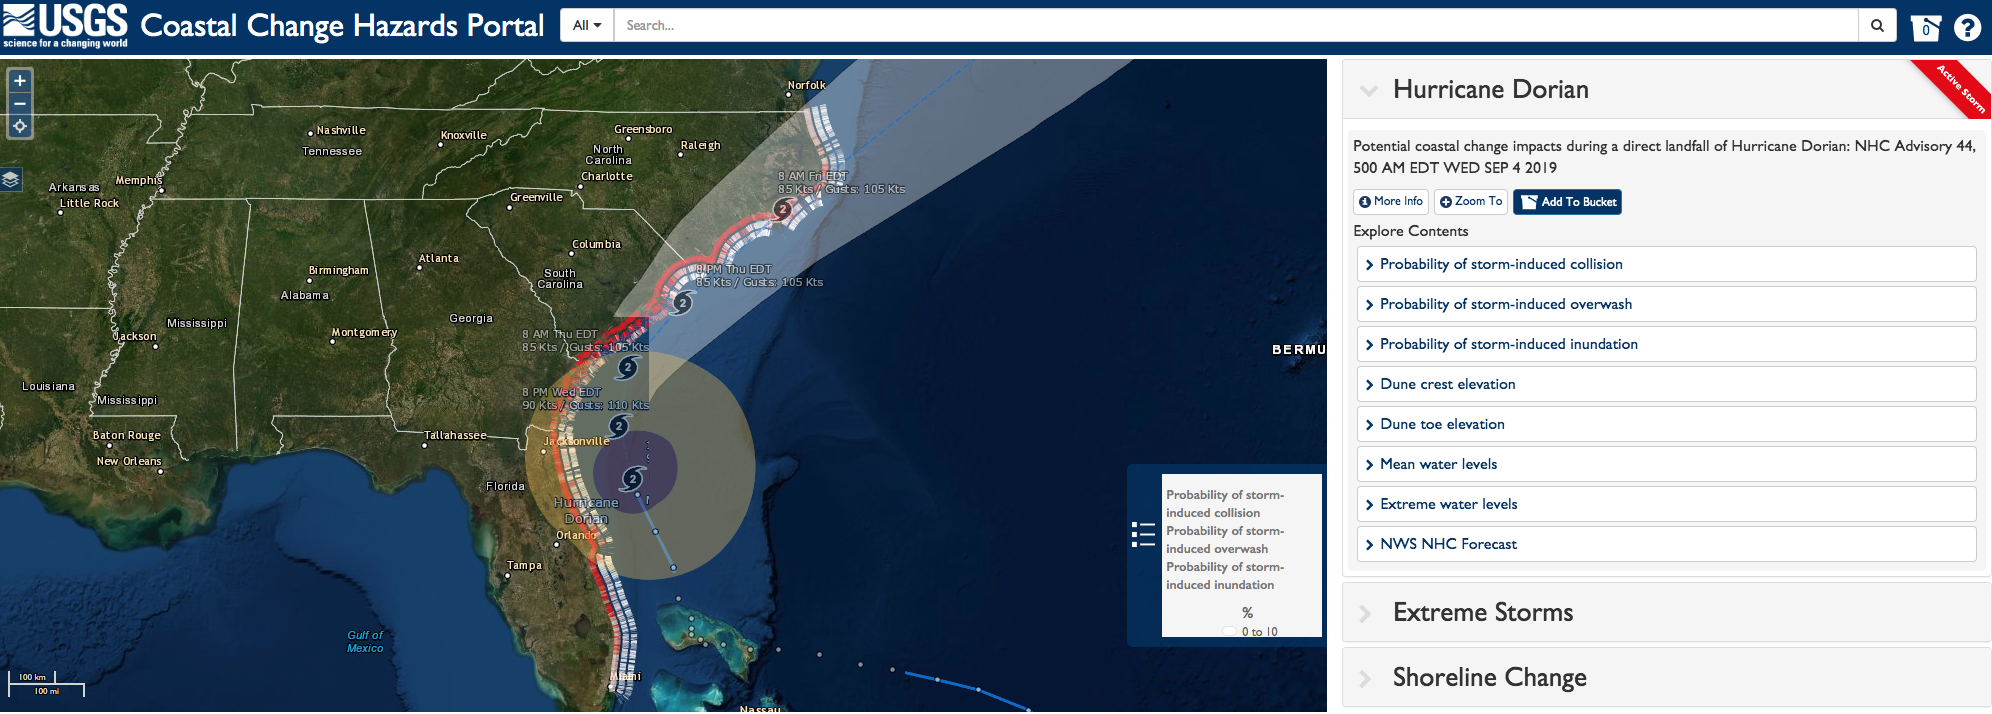Click the search magnifier button
Screen dimensions: 1992x714
[x=1877, y=26]
